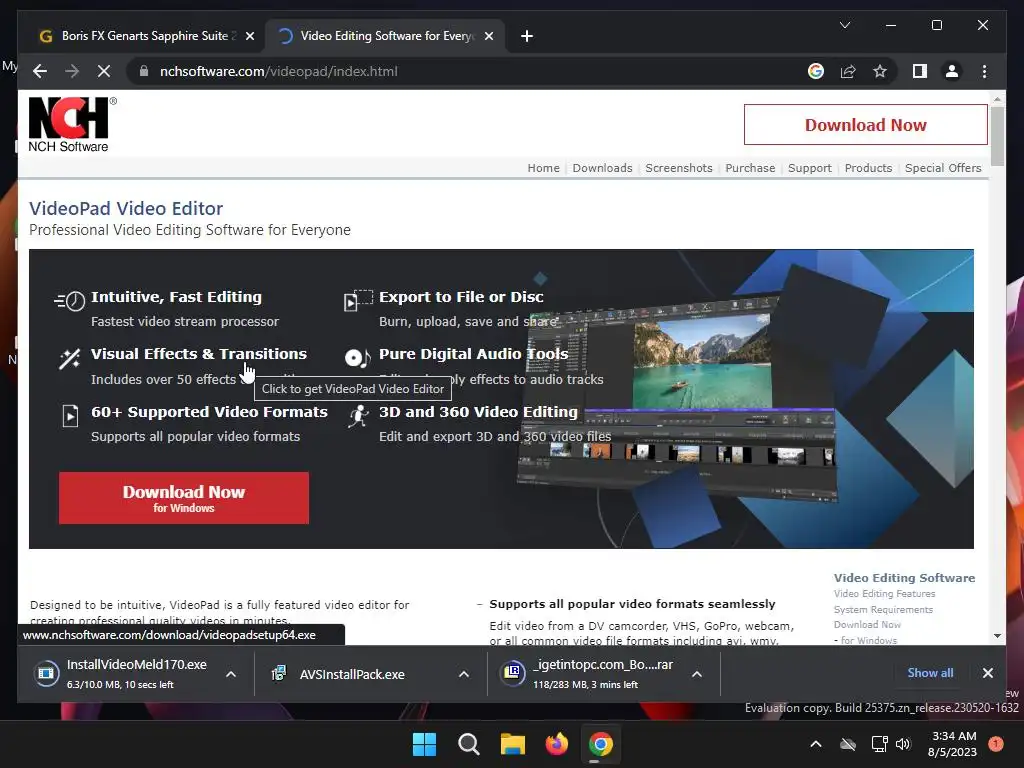Open the volume control in system tray
Screen dimensions: 1024x768
[x=903, y=744]
